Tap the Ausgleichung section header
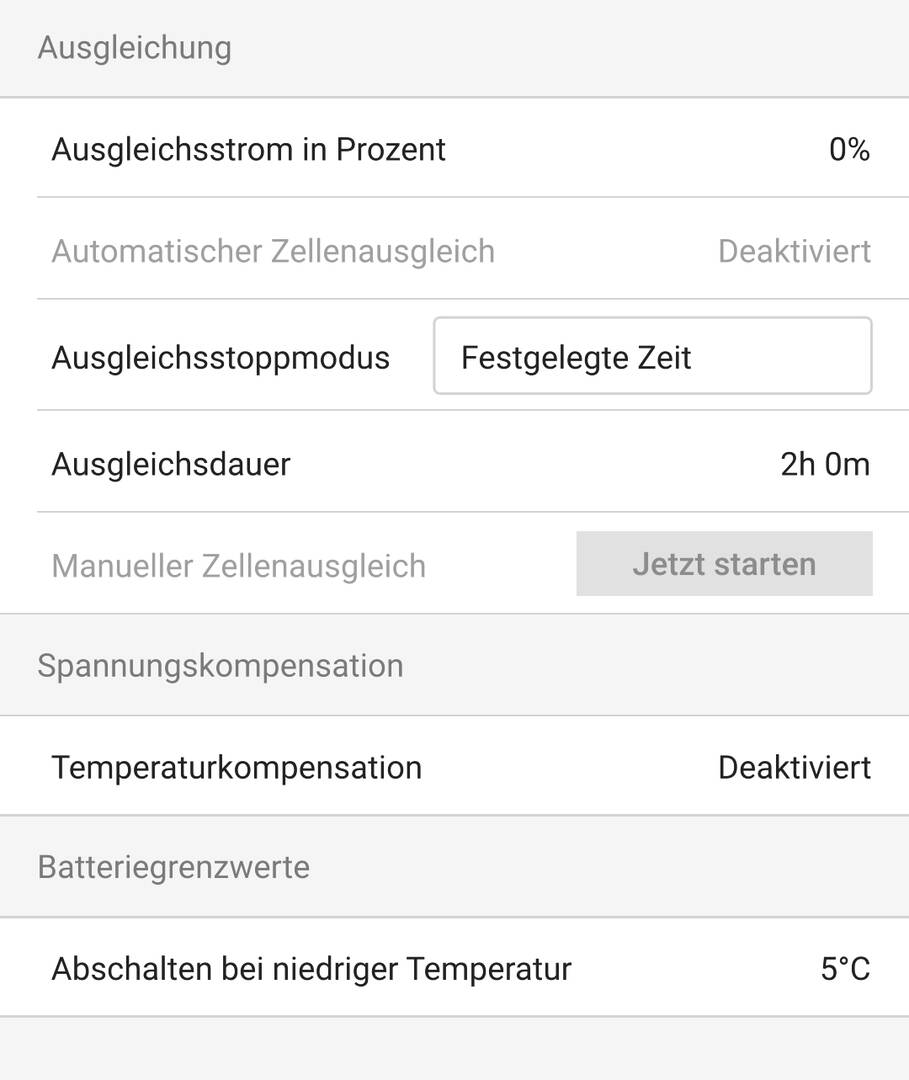Image resolution: width=909 pixels, height=1080 pixels. tap(134, 48)
